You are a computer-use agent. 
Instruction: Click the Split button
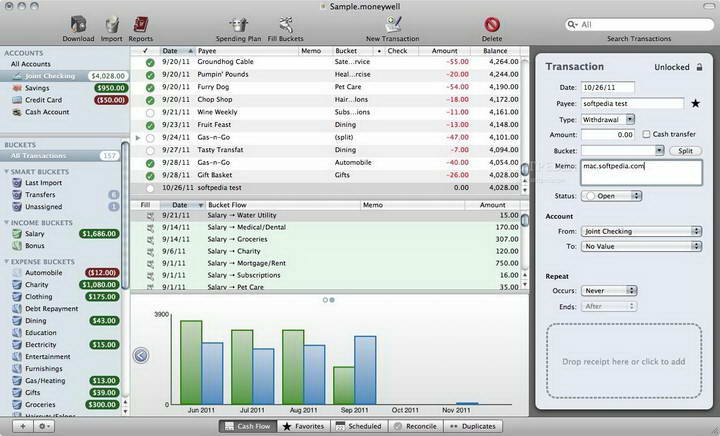pos(686,150)
